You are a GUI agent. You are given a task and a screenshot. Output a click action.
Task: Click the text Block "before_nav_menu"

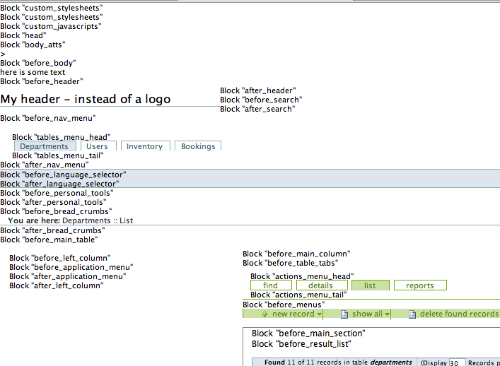pyautogui.click(x=48, y=118)
